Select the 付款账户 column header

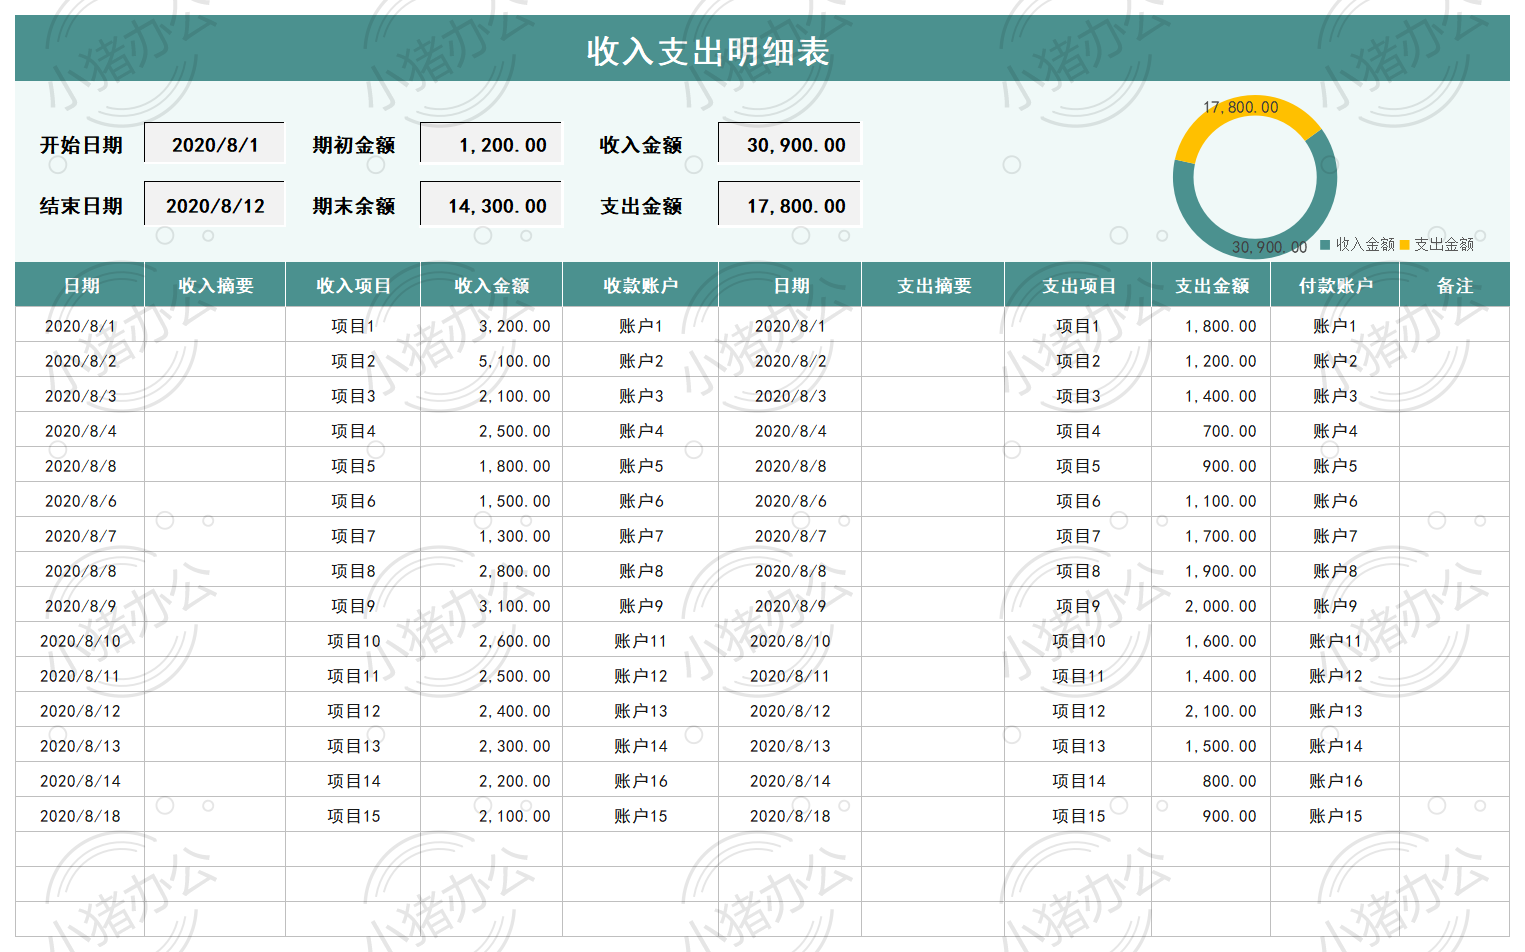[1335, 285]
